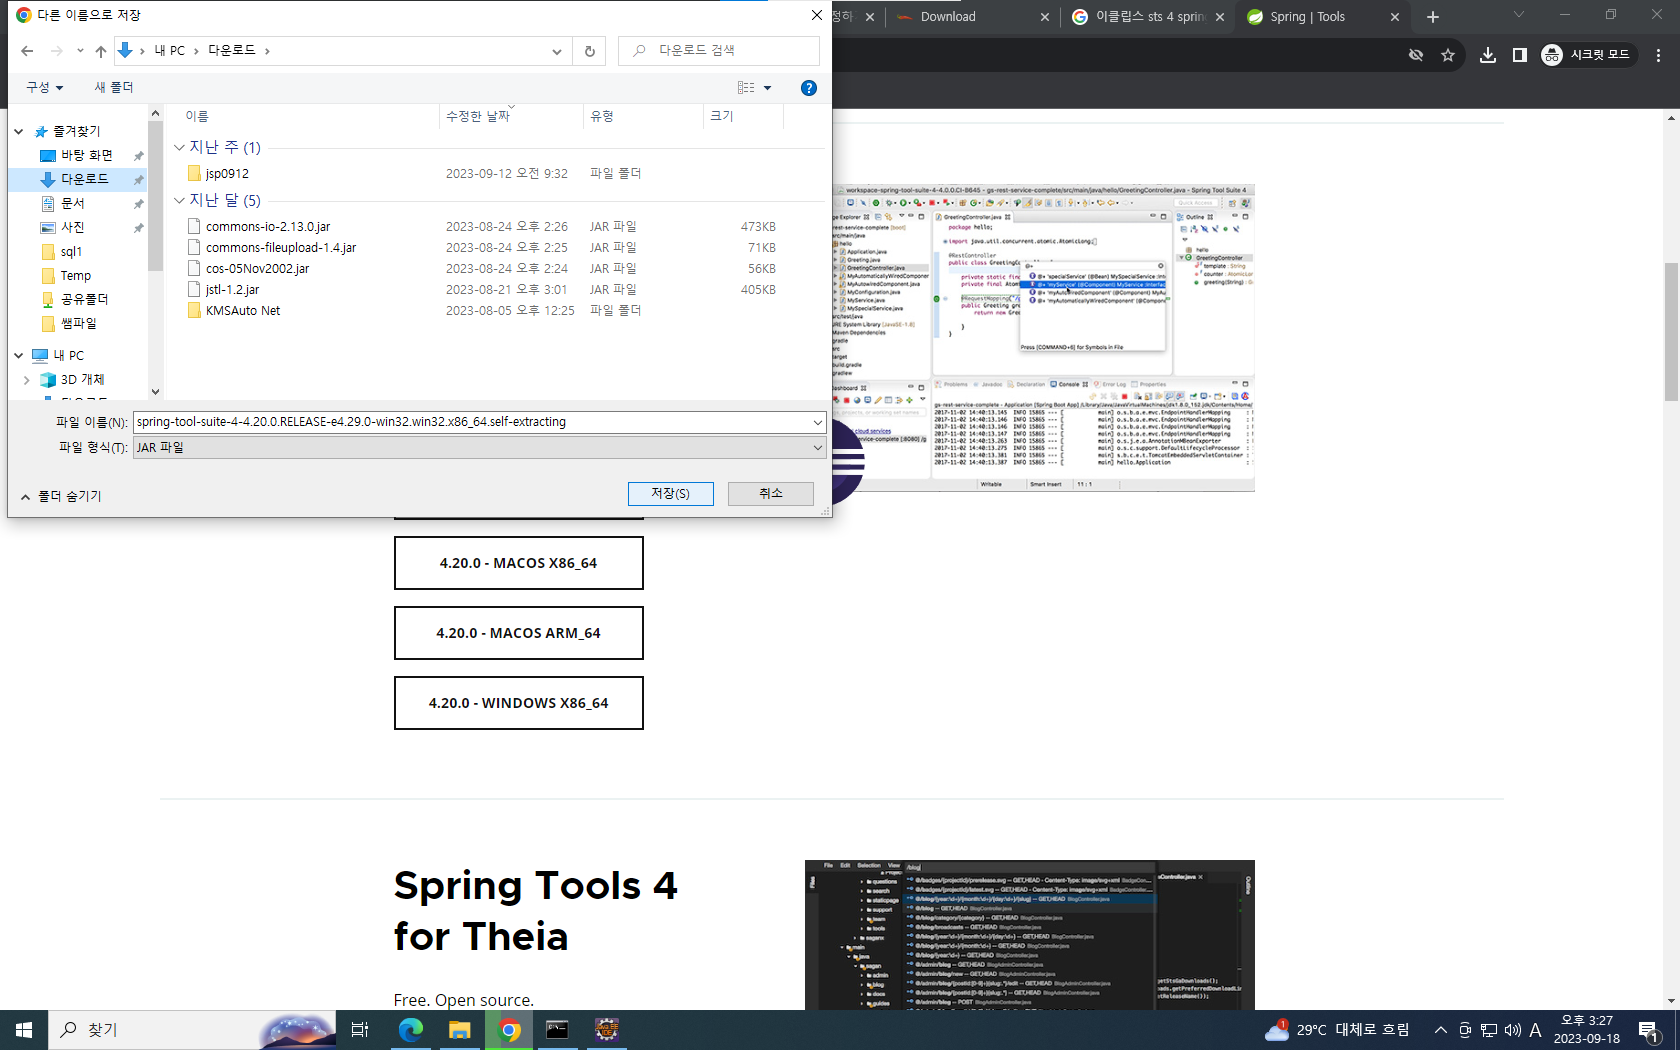Open the notification center icon
The width and height of the screenshot is (1680, 1050).
(1649, 1030)
